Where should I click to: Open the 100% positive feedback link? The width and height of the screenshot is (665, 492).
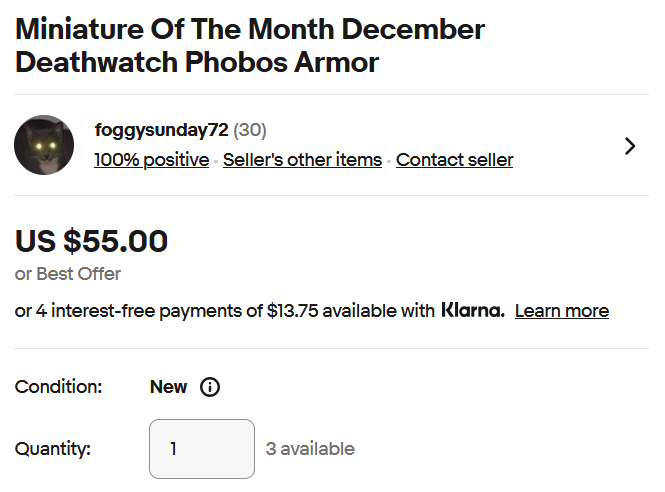152,160
